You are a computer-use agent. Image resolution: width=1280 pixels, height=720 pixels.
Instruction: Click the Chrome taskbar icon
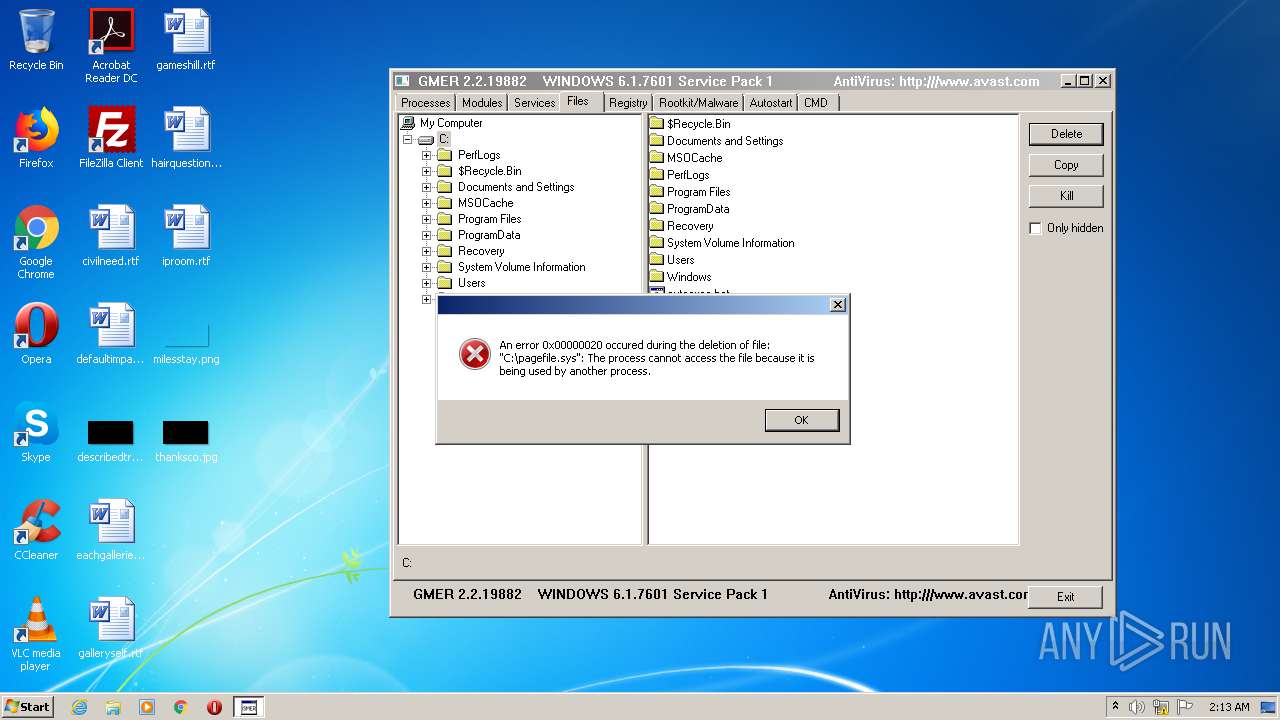coord(180,707)
